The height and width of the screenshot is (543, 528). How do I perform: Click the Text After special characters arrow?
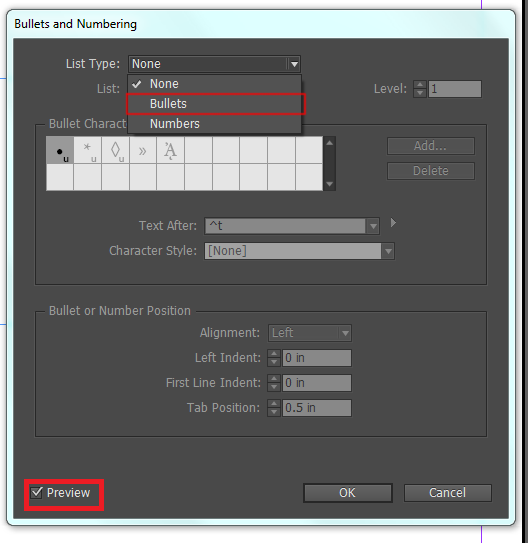point(393,223)
